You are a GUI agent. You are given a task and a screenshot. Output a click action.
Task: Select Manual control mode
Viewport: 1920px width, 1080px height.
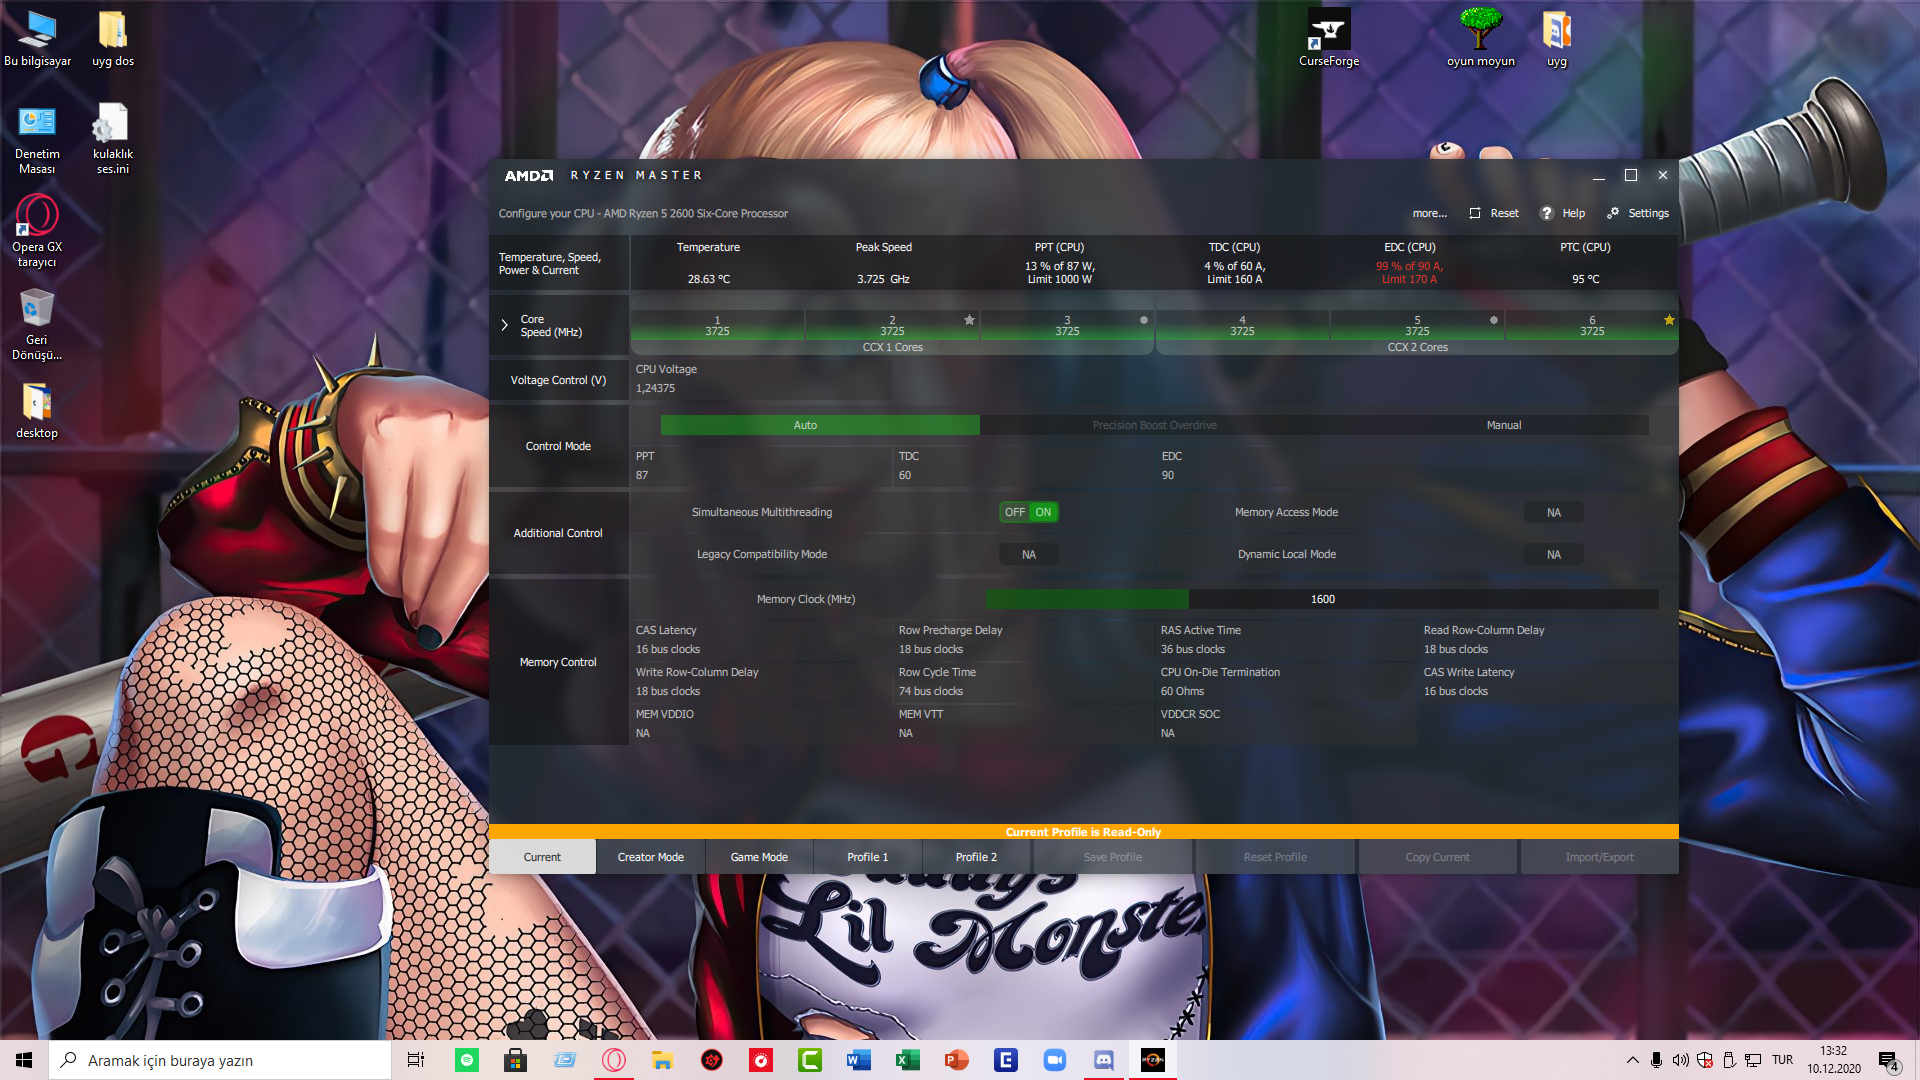(1503, 425)
